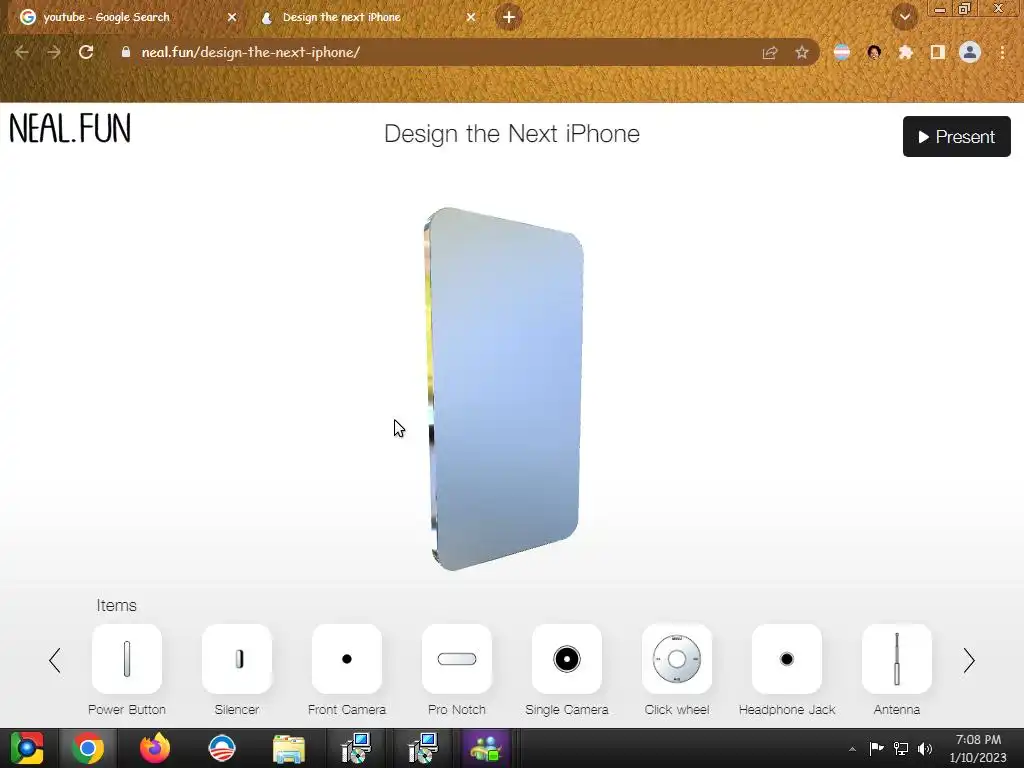Screen dimensions: 1024x768
Task: Show hidden system tray icons
Action: coord(852,749)
